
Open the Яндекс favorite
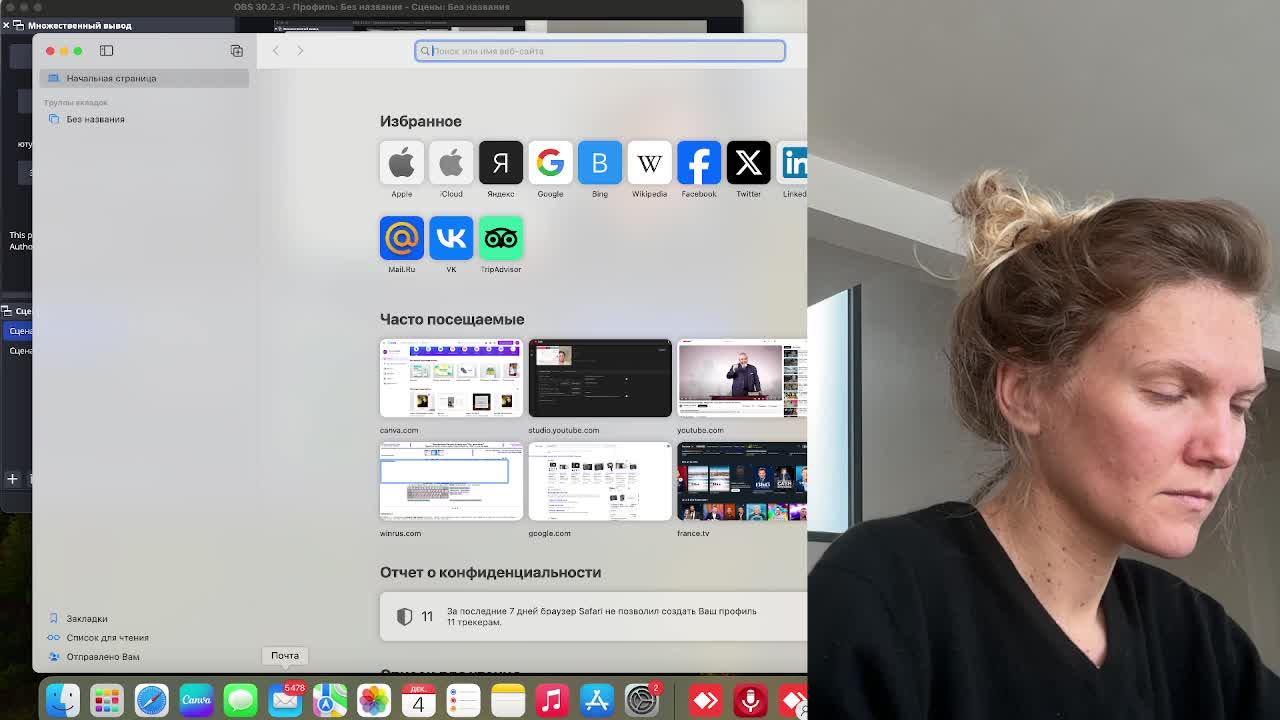(500, 162)
